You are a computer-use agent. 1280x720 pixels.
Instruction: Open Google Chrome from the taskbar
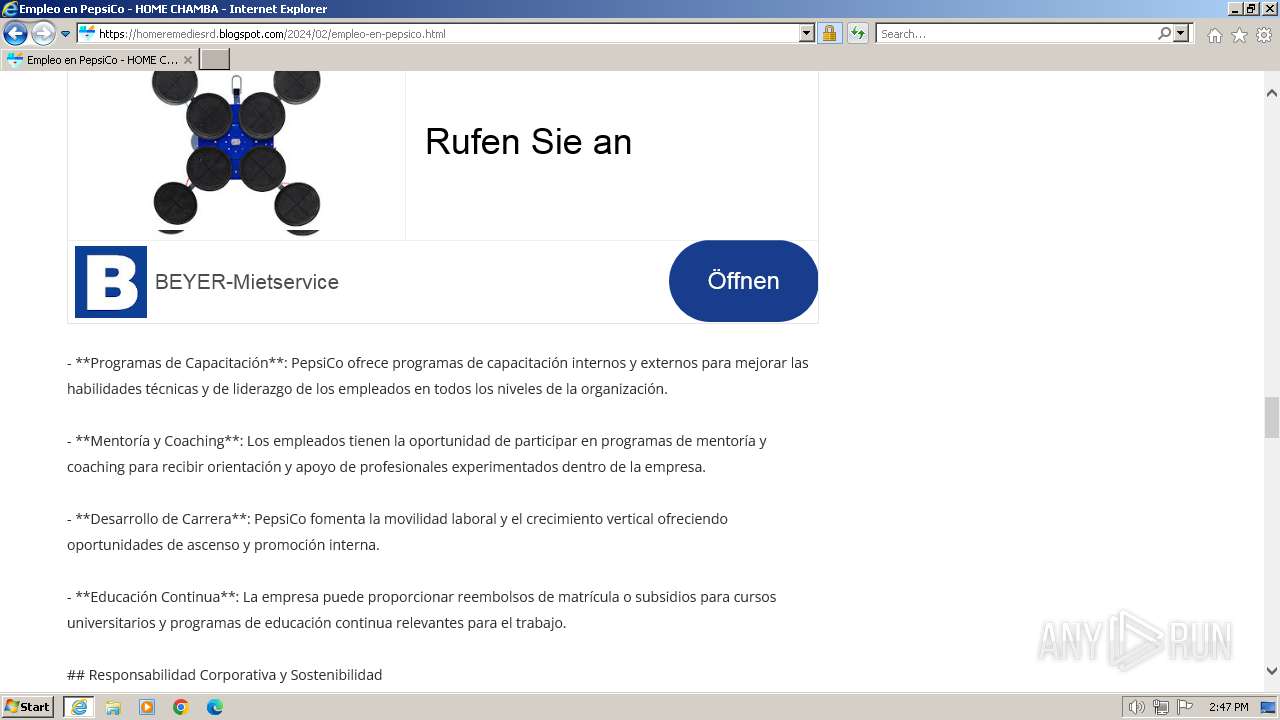(181, 707)
